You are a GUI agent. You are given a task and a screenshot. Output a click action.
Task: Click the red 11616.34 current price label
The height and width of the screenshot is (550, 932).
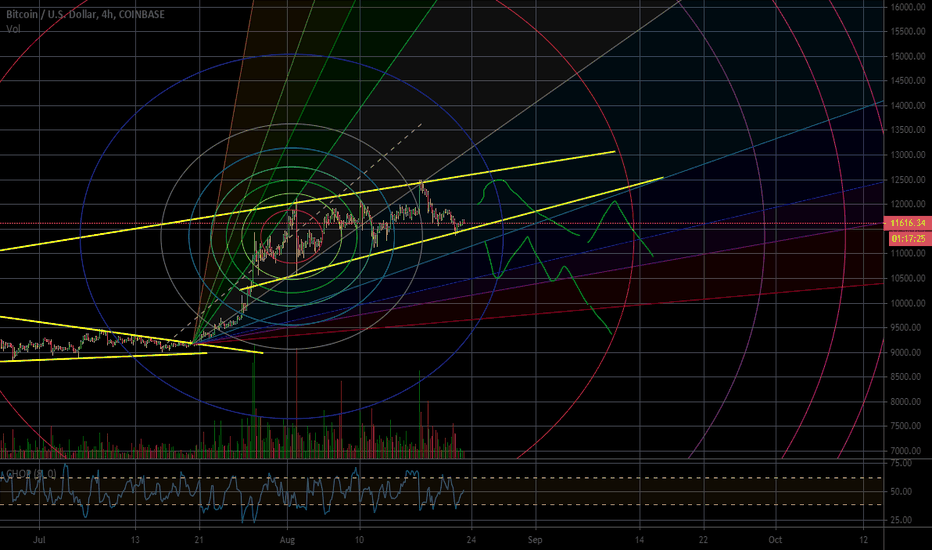(908, 223)
